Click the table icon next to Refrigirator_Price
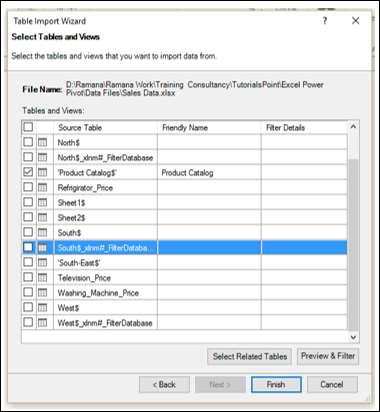 pyautogui.click(x=42, y=188)
